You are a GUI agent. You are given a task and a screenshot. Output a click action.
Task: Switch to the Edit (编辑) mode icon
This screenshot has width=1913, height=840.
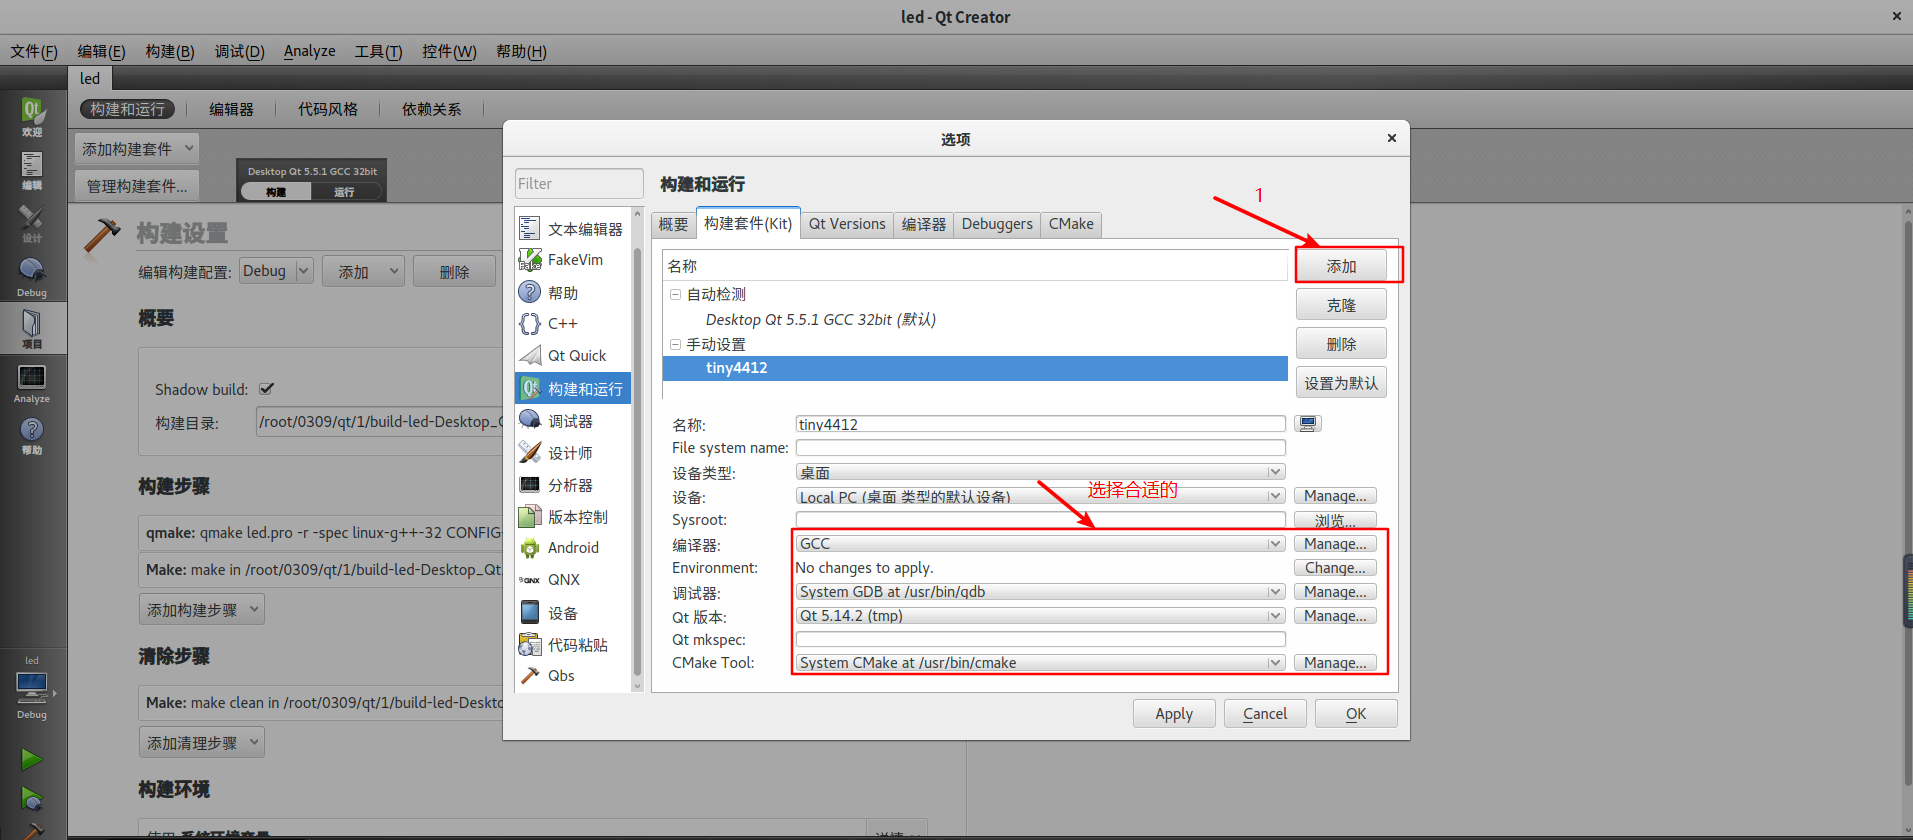(x=32, y=171)
